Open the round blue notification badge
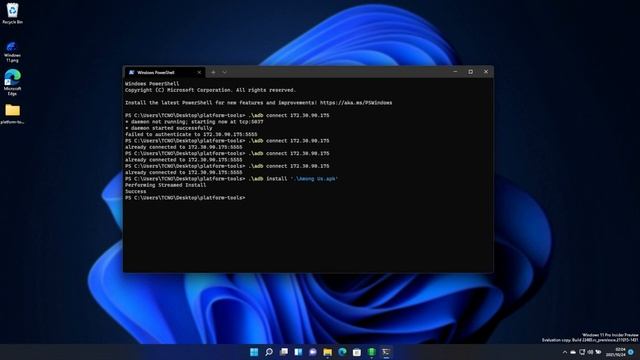Screen dimensions: 640x360 click(631, 352)
